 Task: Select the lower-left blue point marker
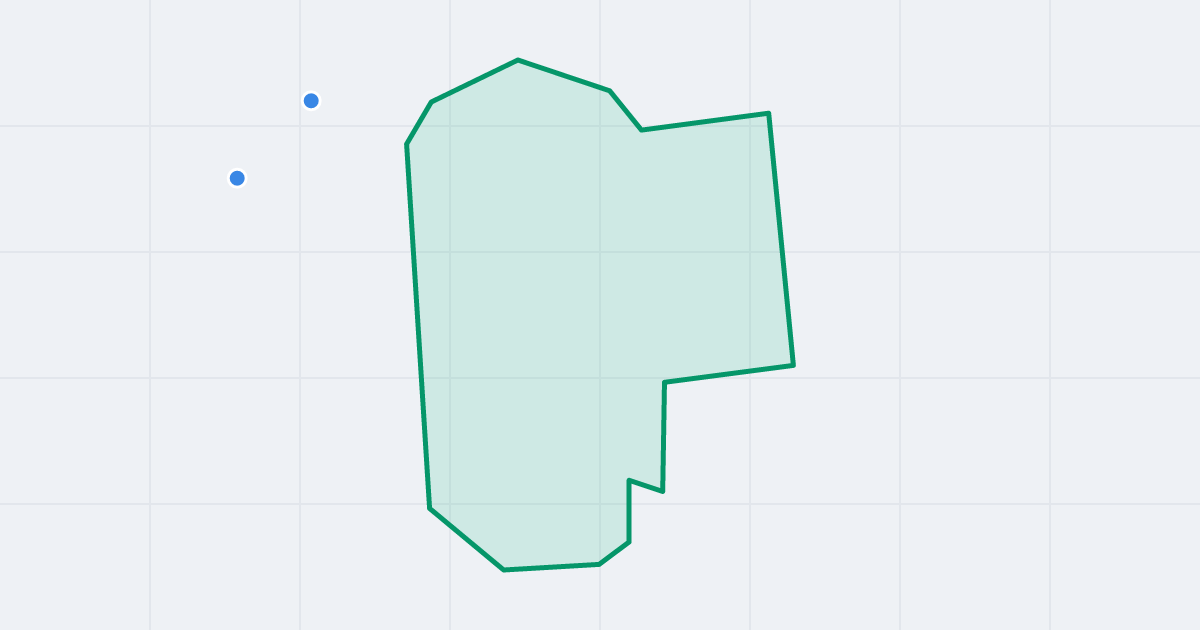237,178
